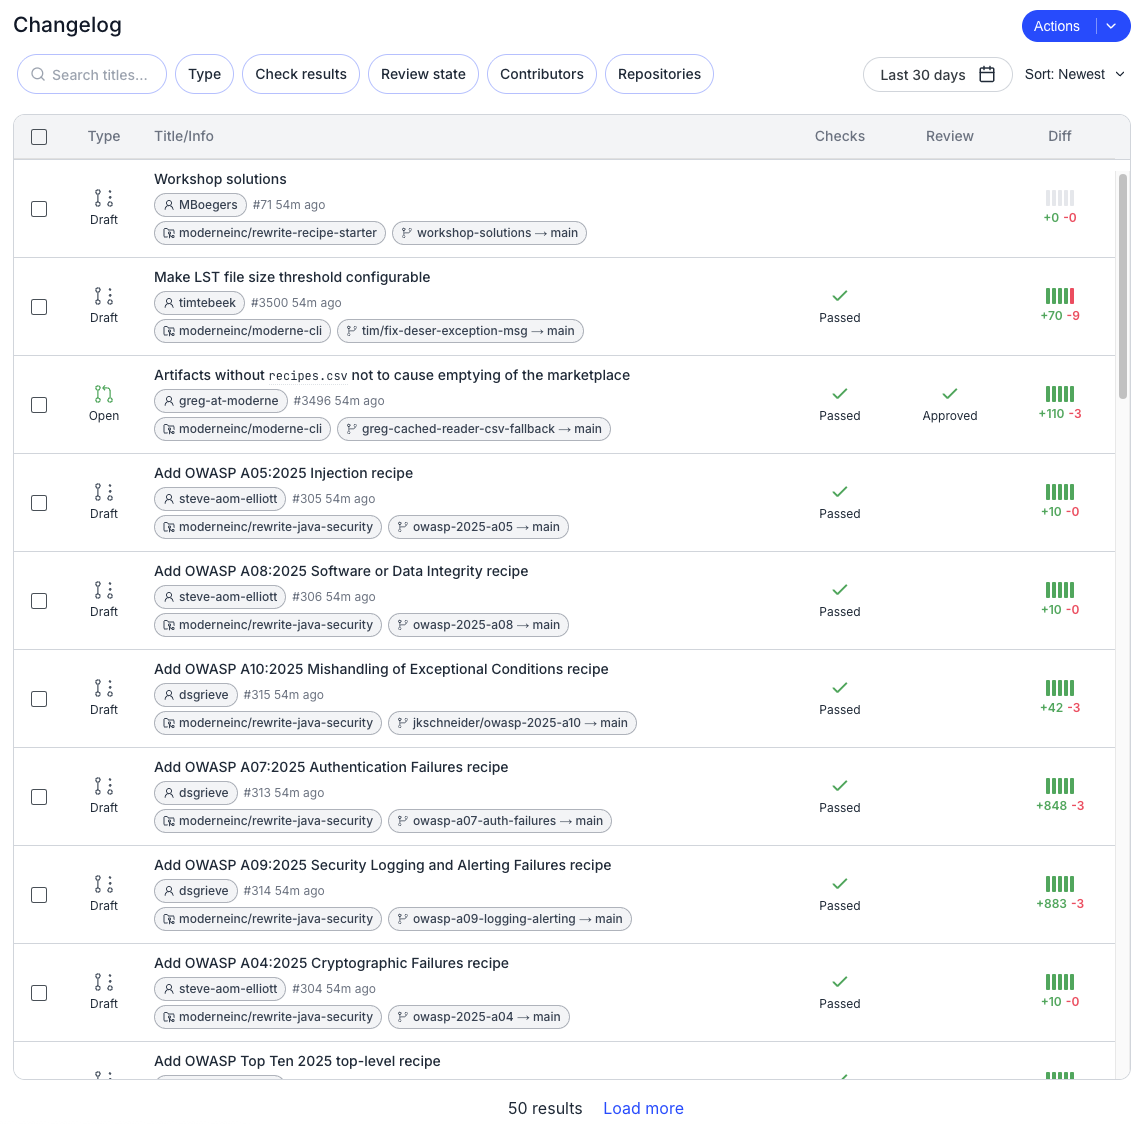Click the Title/Info column header

(x=184, y=136)
